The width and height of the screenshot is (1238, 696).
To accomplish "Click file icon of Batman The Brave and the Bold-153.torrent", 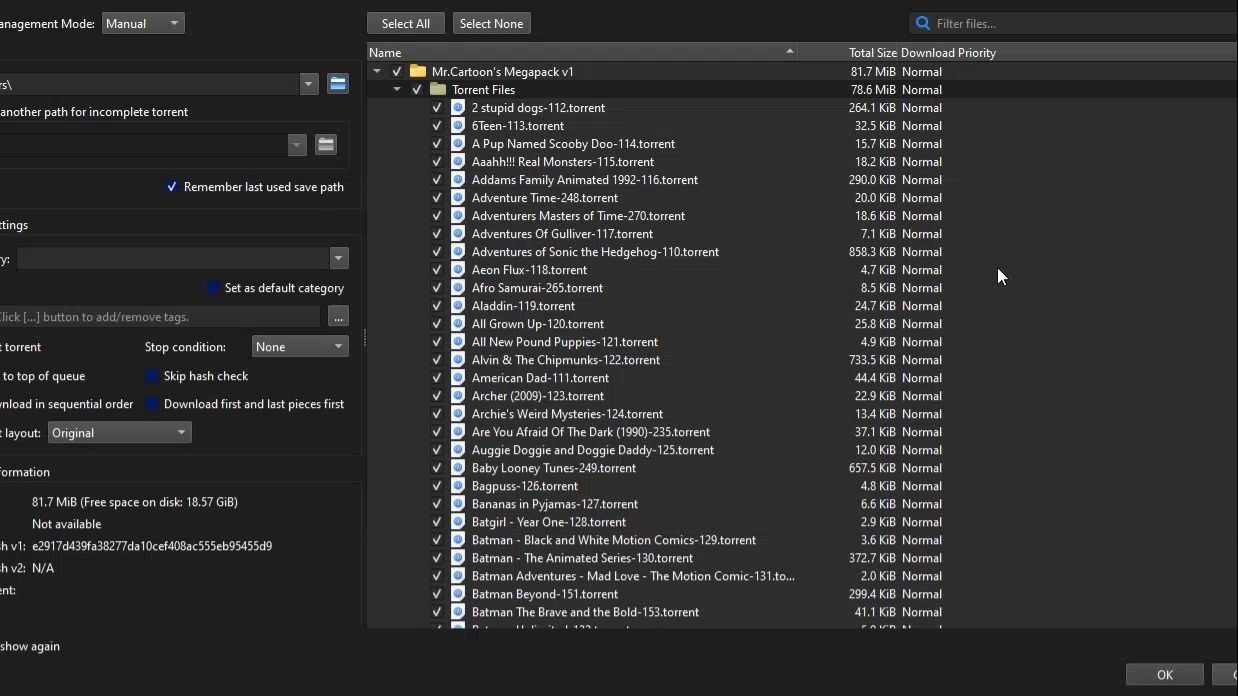I will click(458, 611).
